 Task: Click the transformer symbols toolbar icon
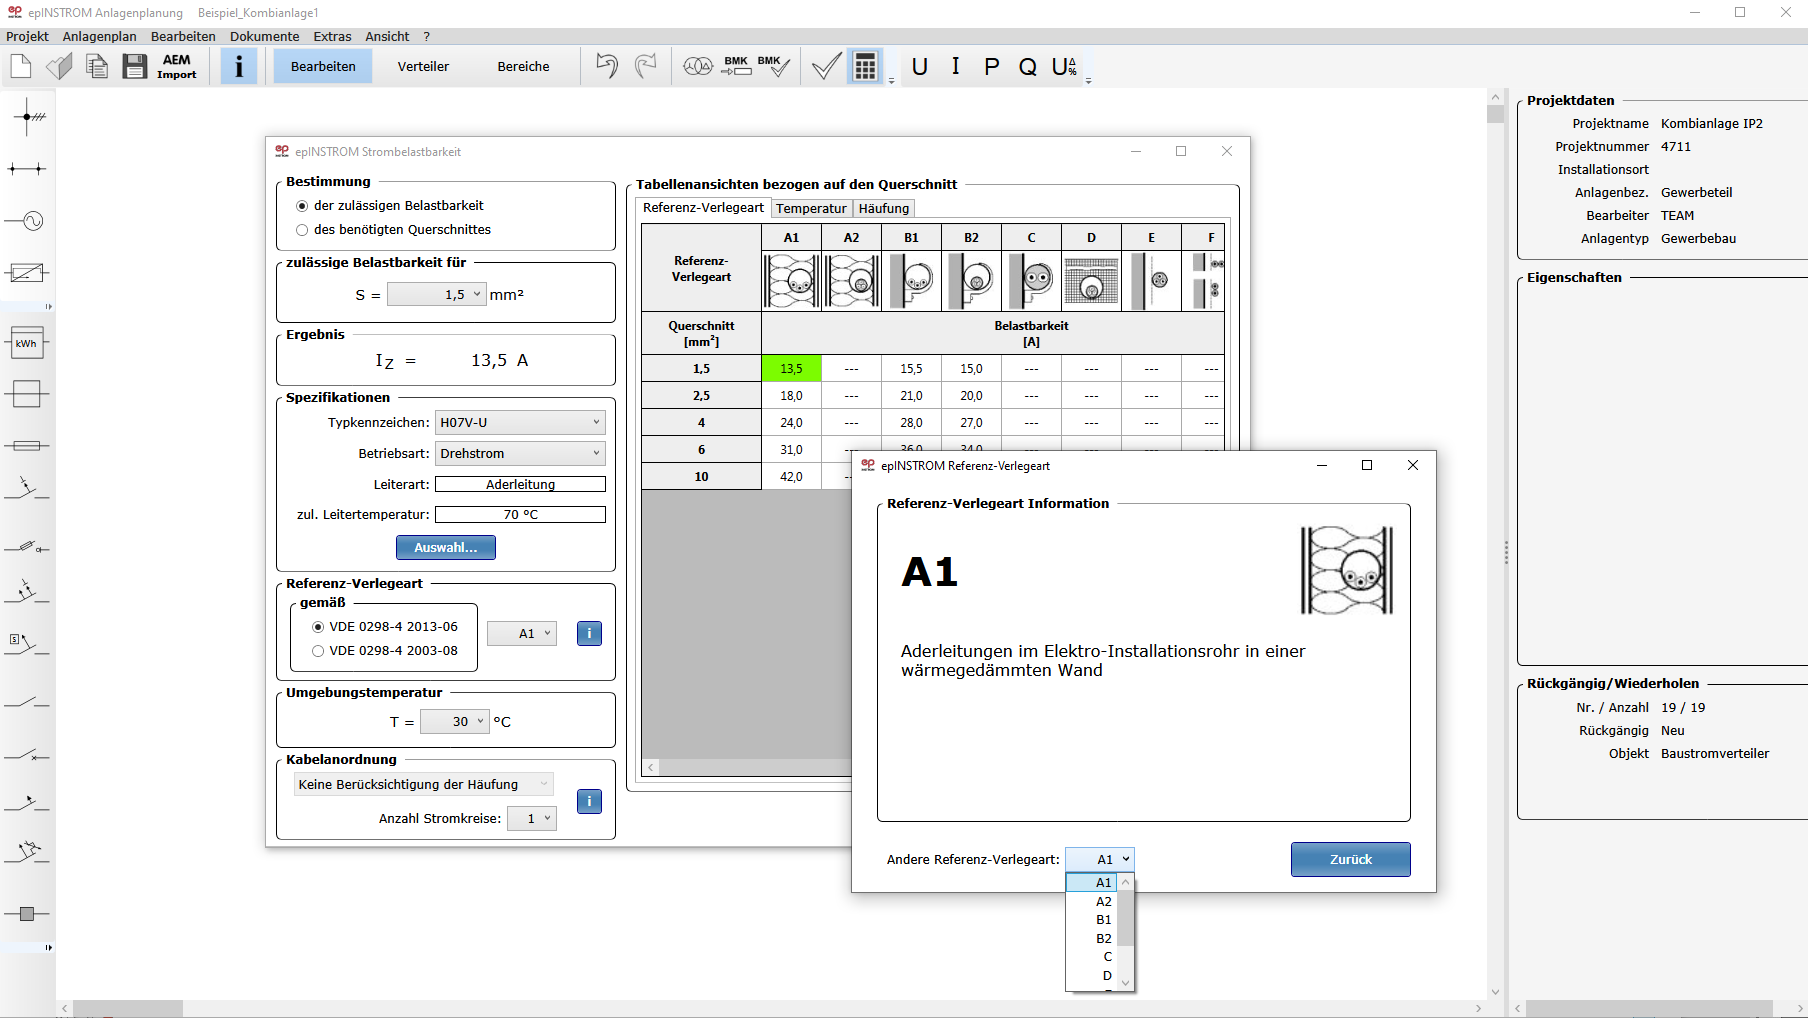(x=698, y=67)
